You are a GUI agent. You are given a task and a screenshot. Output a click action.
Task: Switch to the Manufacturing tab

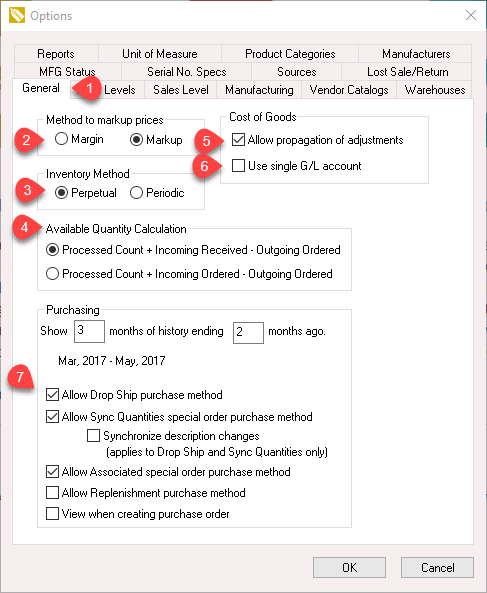(x=259, y=90)
